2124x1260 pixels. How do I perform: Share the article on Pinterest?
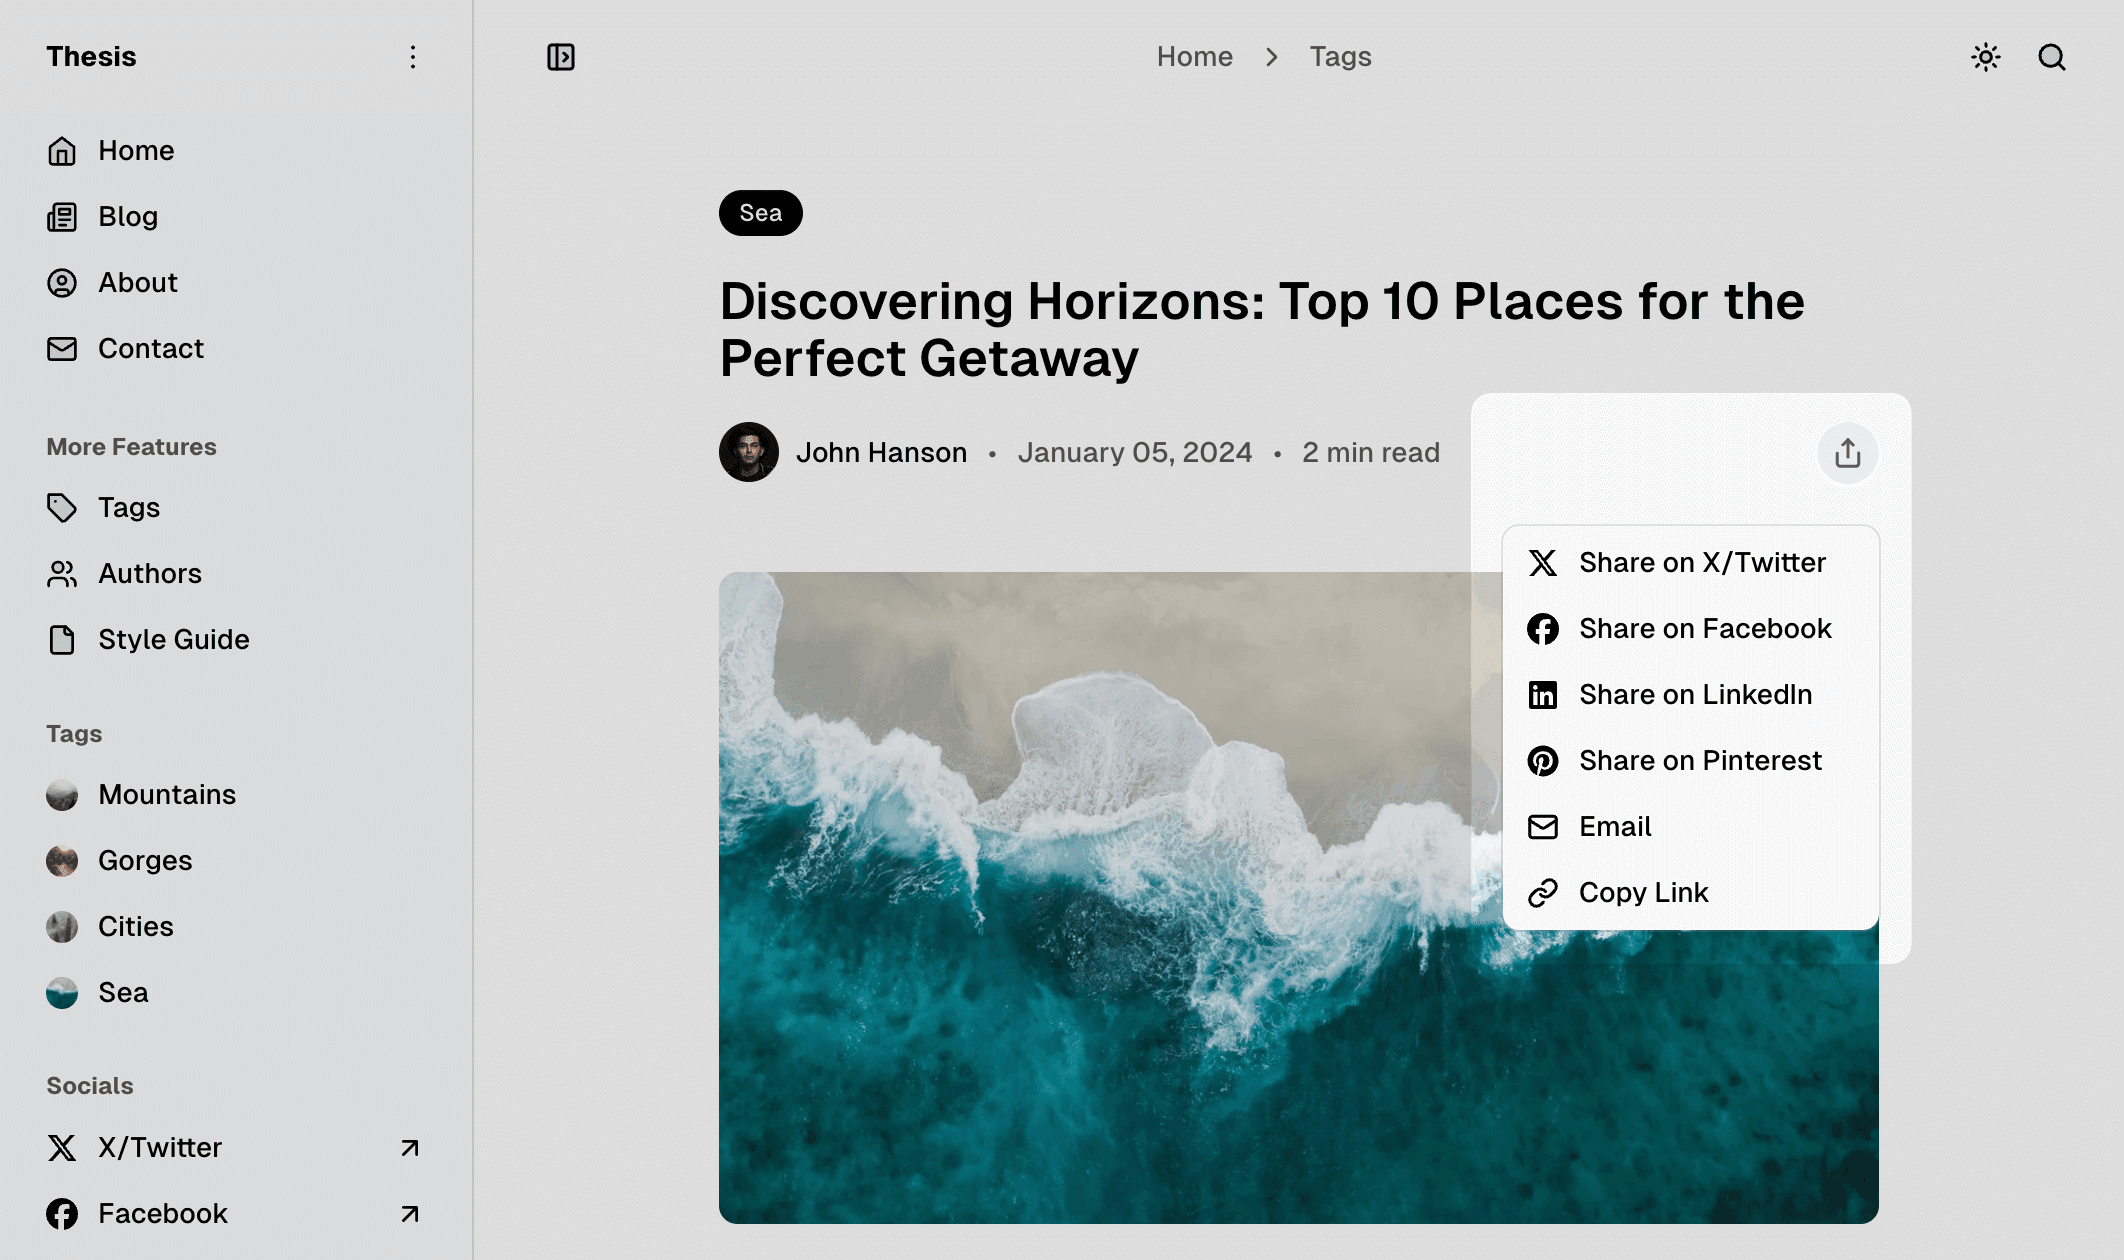[1700, 760]
